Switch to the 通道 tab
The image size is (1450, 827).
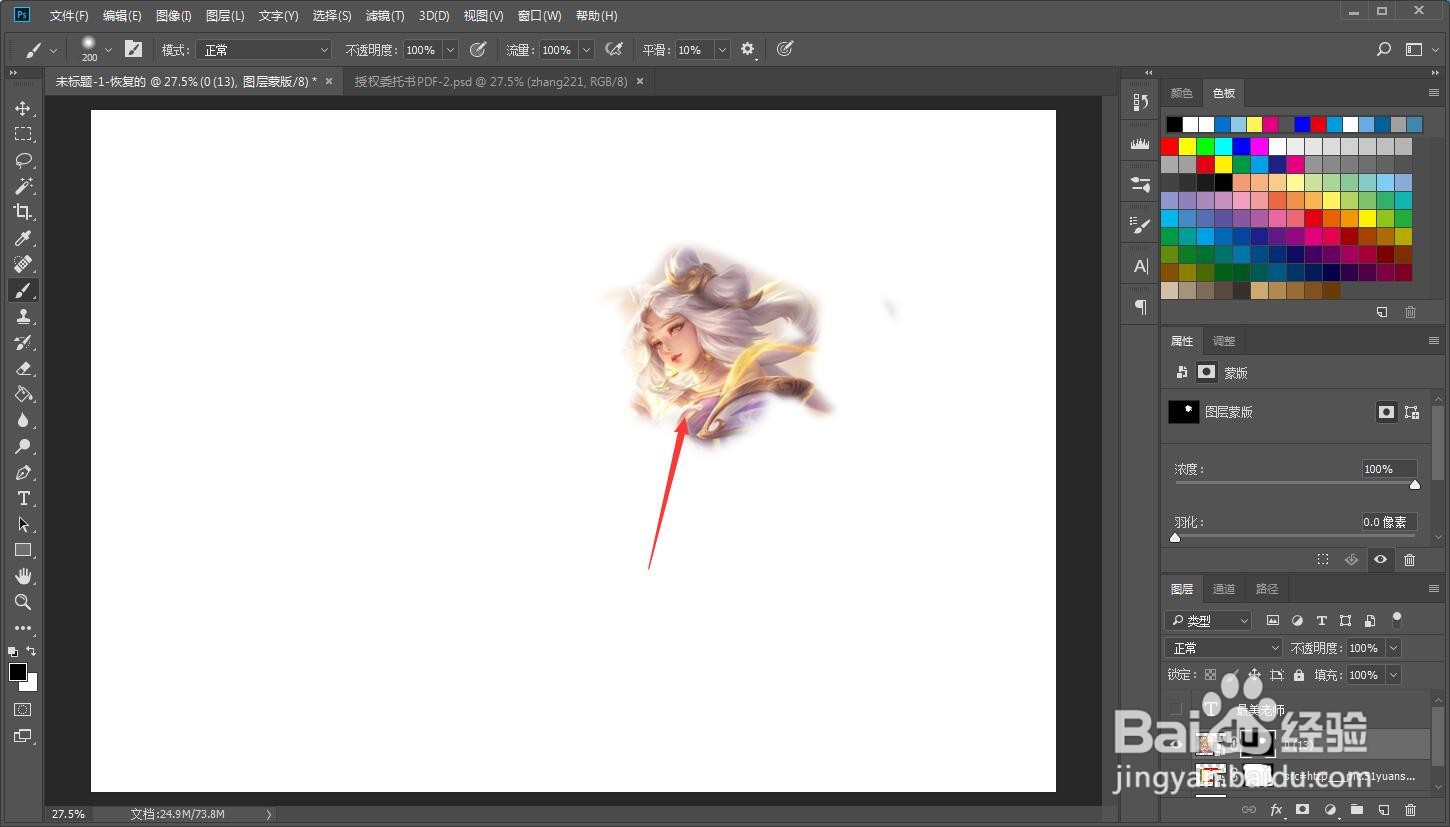pos(1223,589)
